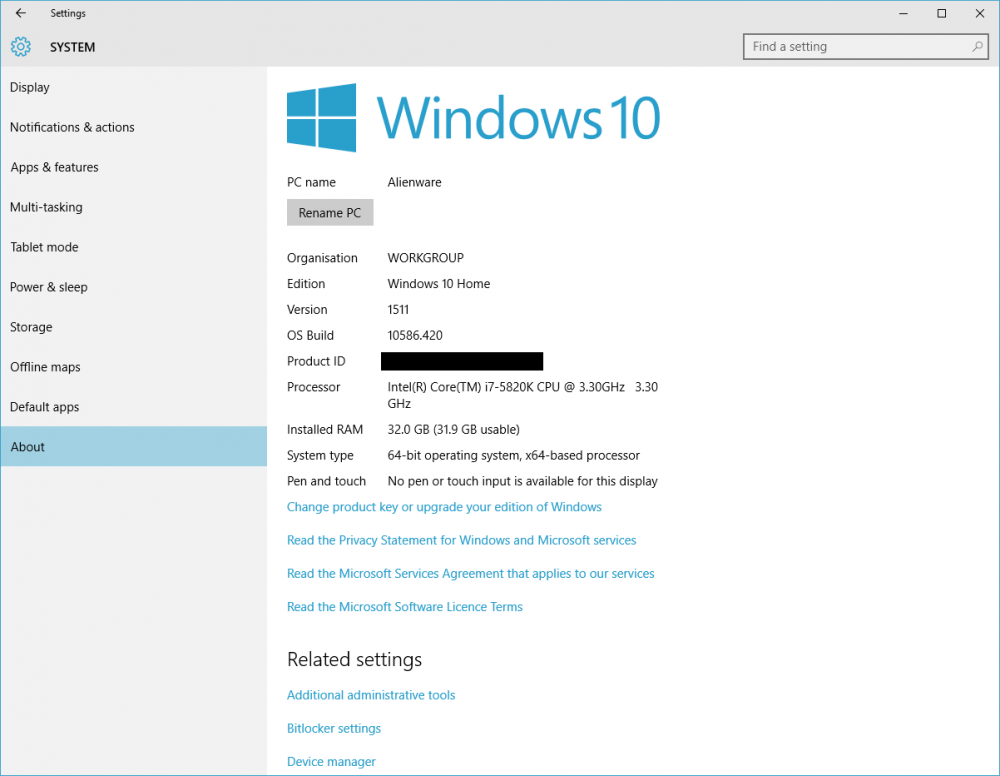Open Change product key or upgrade link
The height and width of the screenshot is (776, 1000).
[x=444, y=507]
